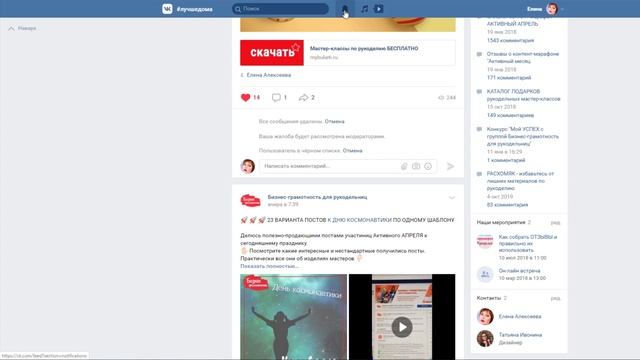
Task: Click the red Скачать banner image
Action: point(272,53)
